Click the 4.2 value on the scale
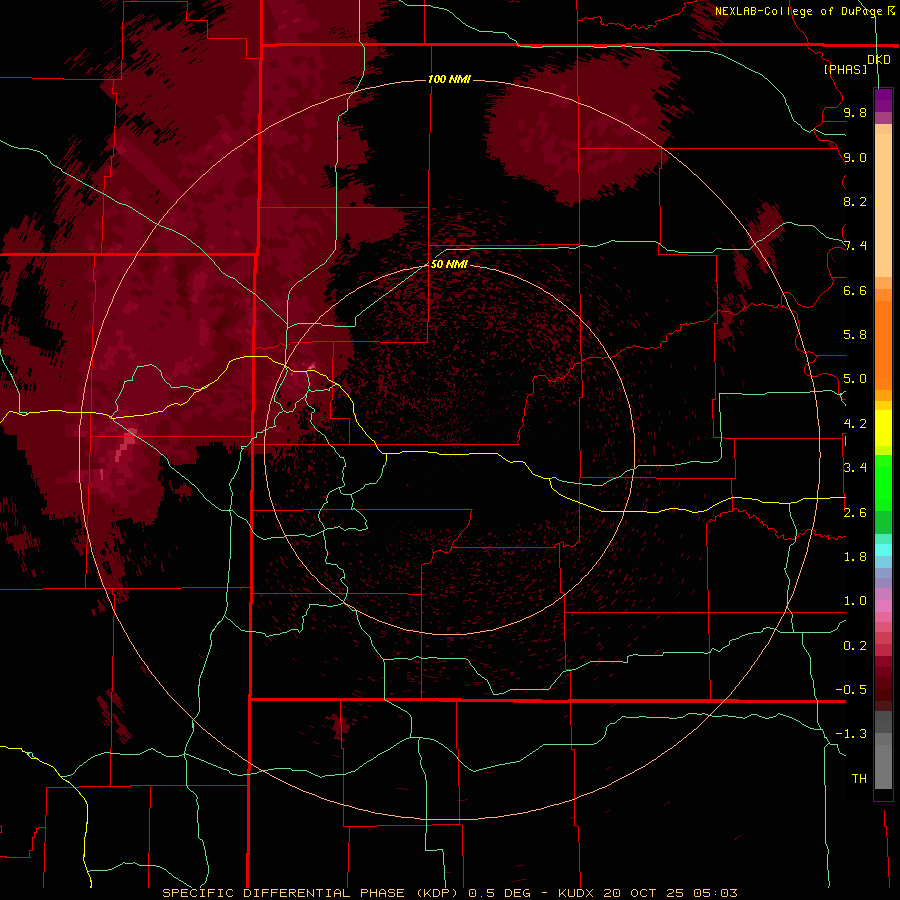Image resolution: width=900 pixels, height=900 pixels. 855,424
